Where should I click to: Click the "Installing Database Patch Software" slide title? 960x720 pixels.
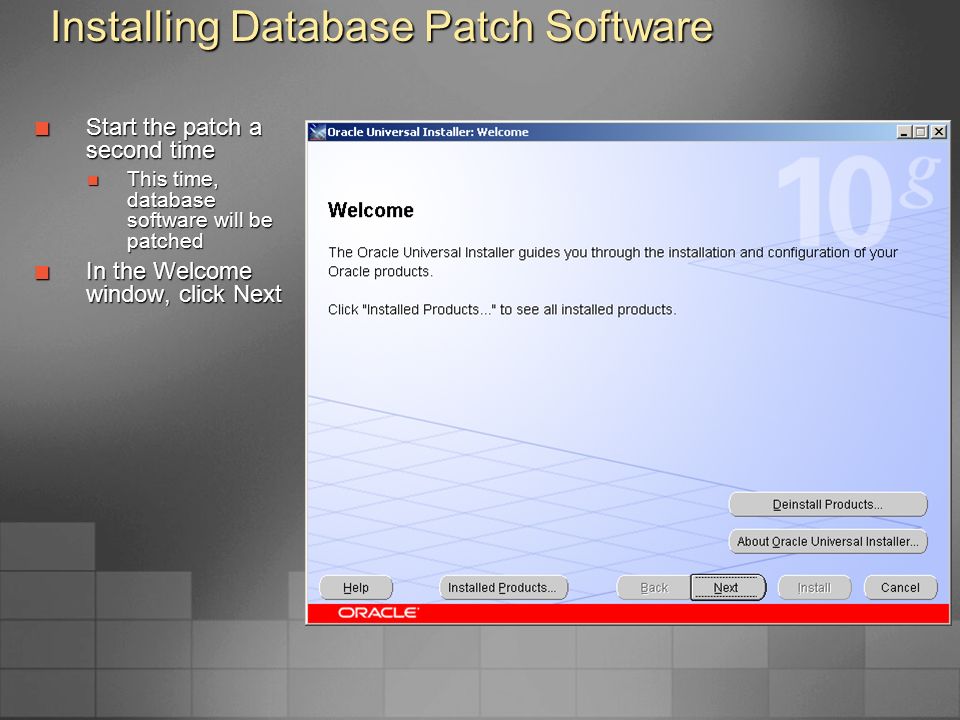(382, 28)
